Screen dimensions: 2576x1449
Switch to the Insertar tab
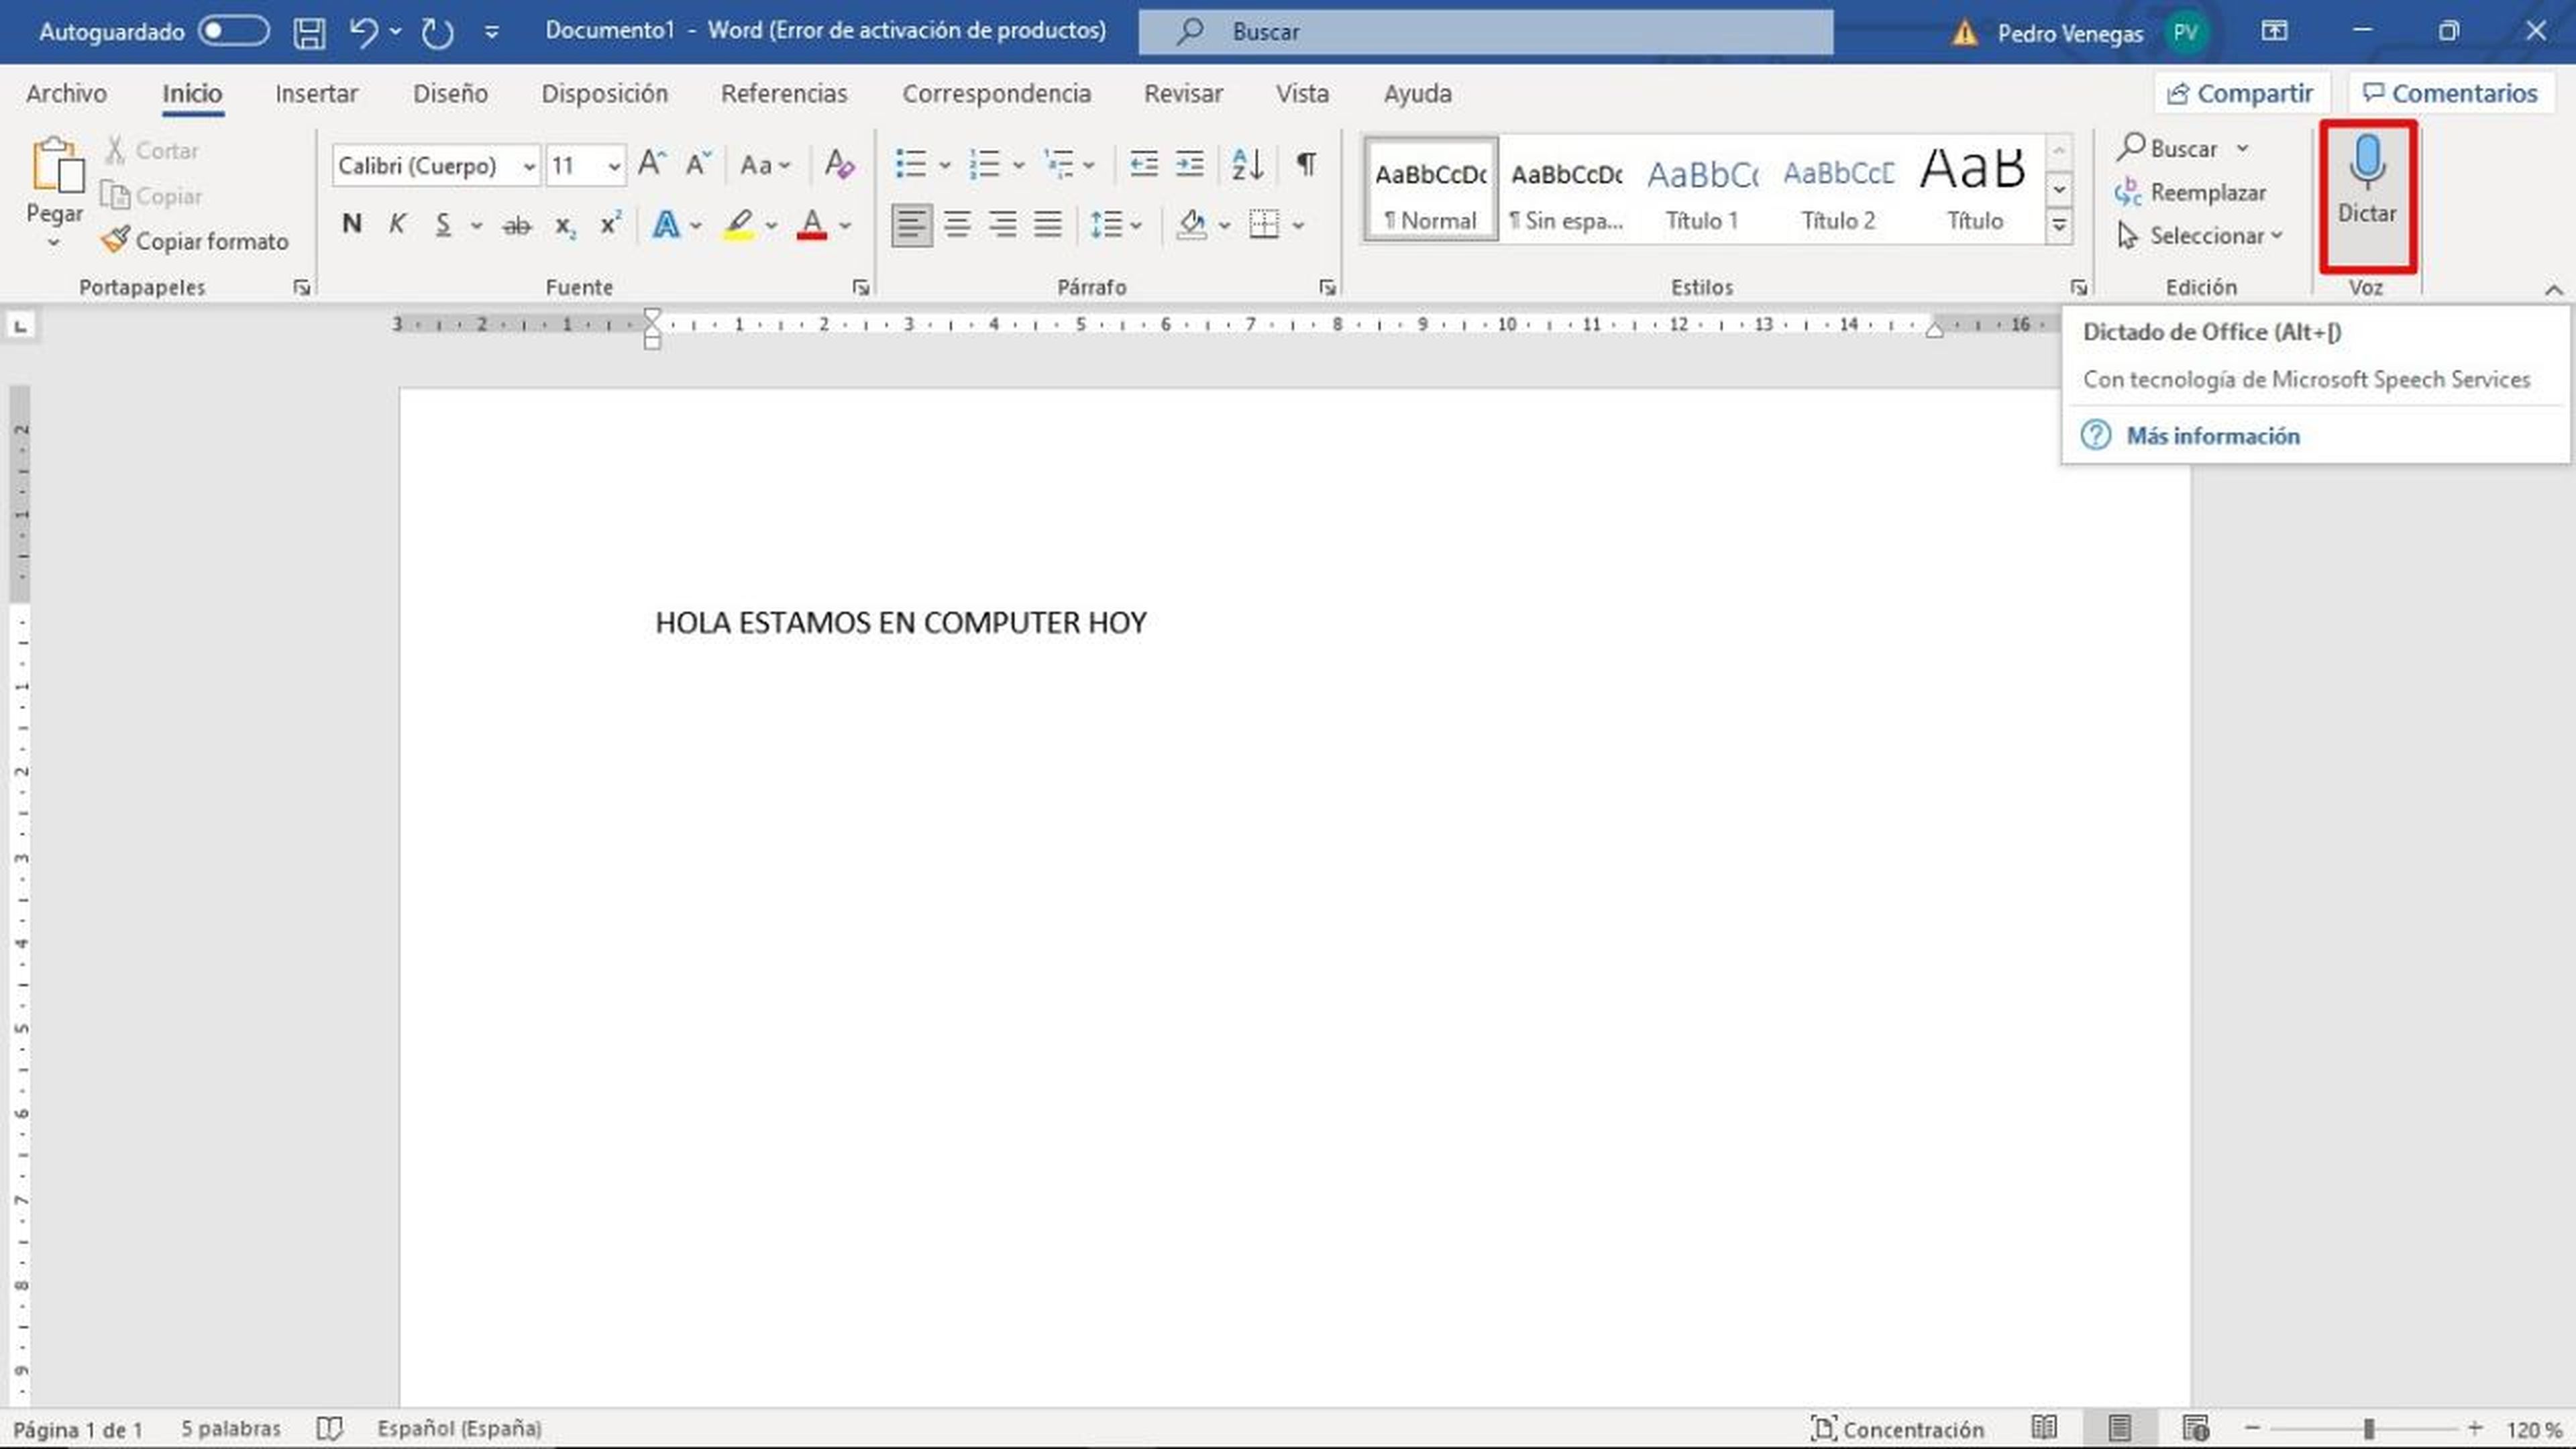pos(316,93)
